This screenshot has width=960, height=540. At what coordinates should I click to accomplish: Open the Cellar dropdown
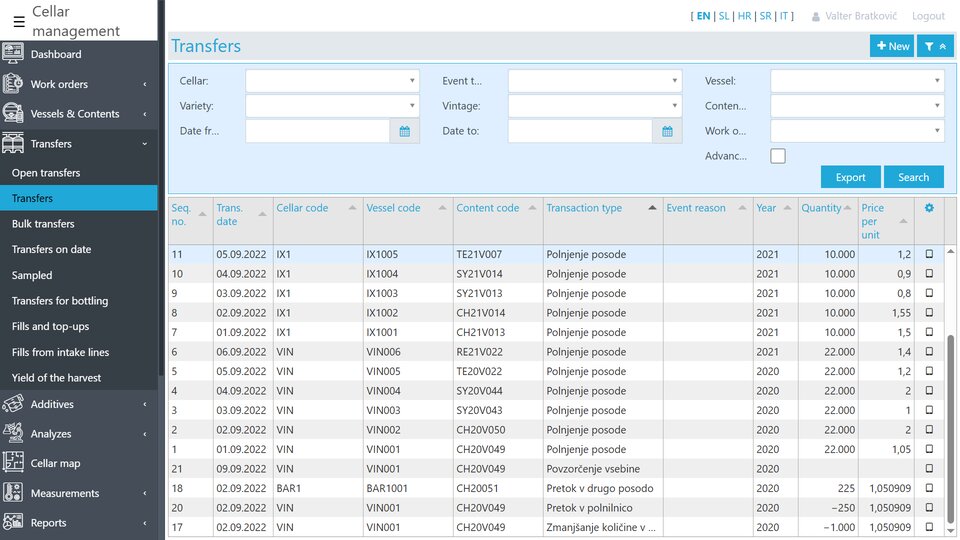pos(332,81)
